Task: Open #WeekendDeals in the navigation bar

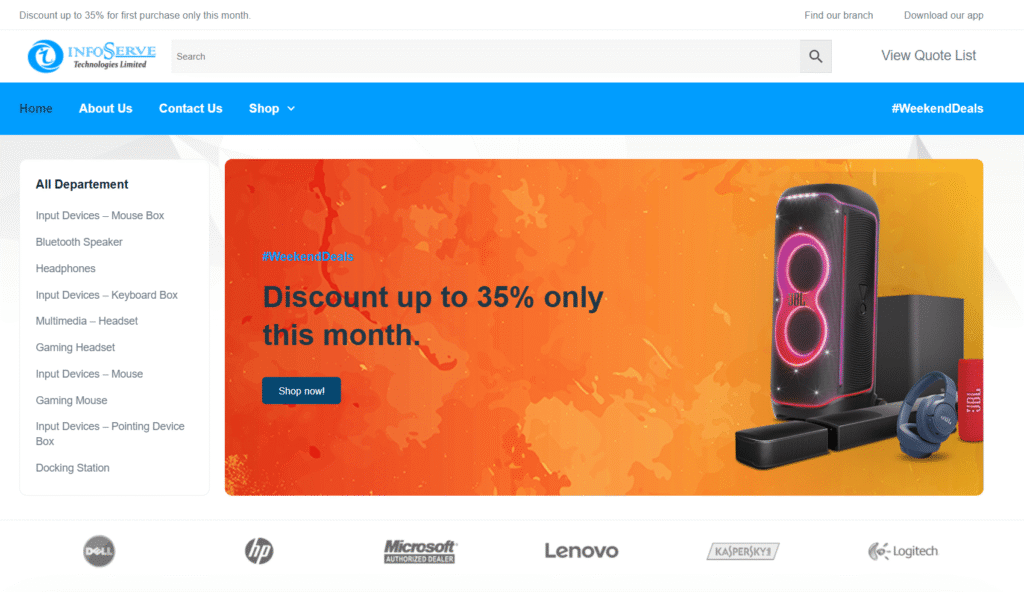Action: 937,108
